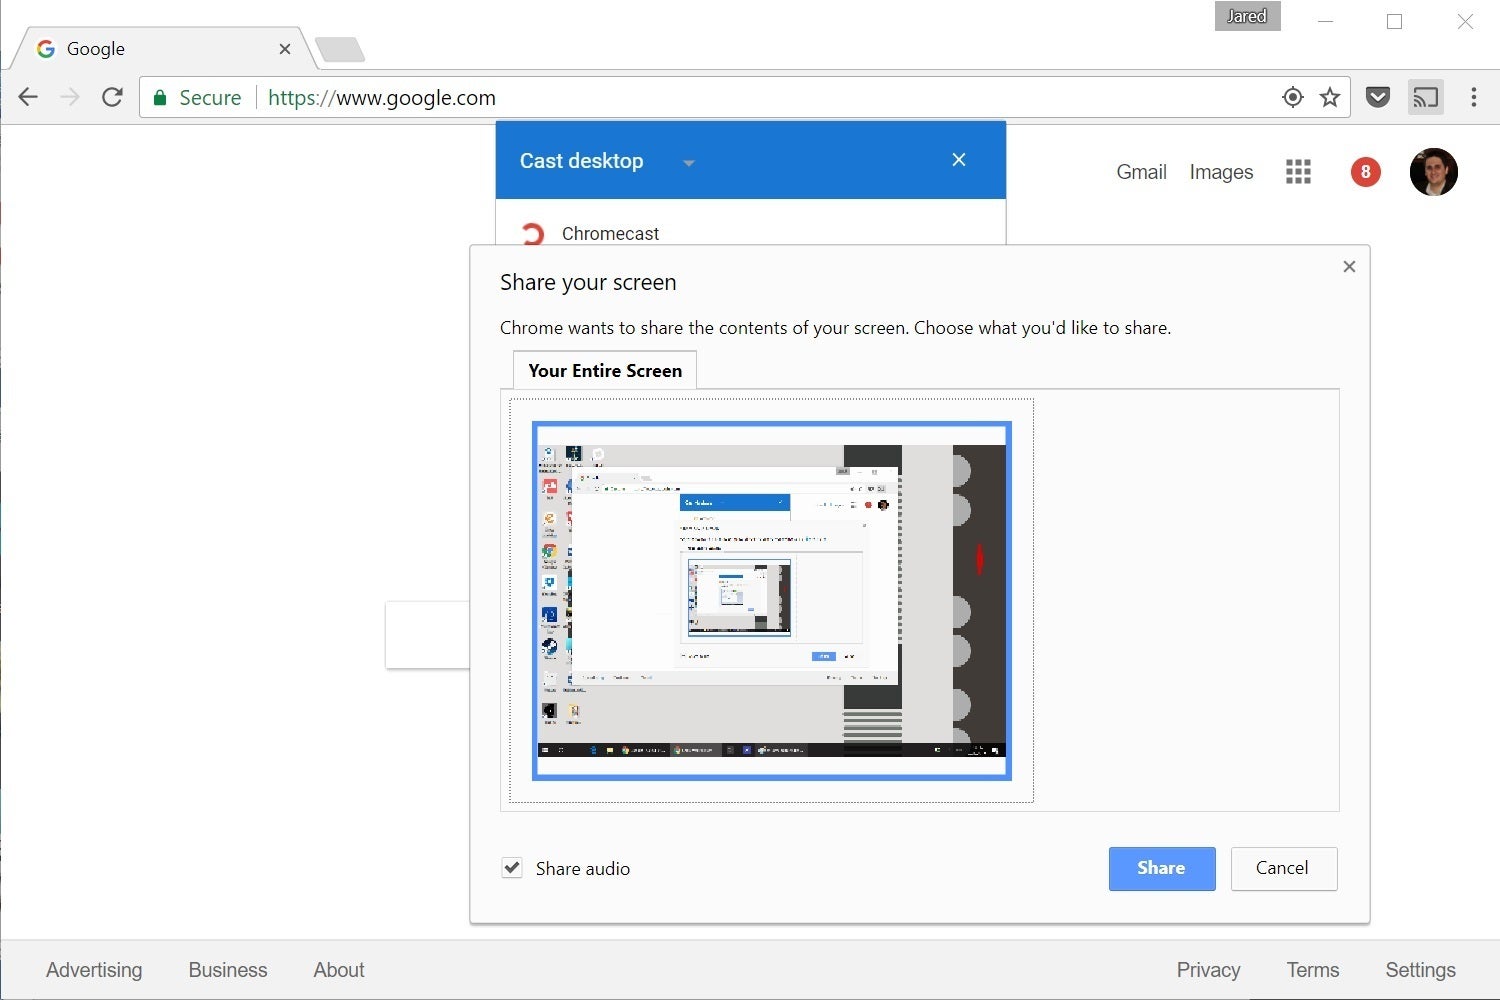Screen dimensions: 1500x1000
Task: Uncheck the Share audio checkbox
Action: [512, 868]
